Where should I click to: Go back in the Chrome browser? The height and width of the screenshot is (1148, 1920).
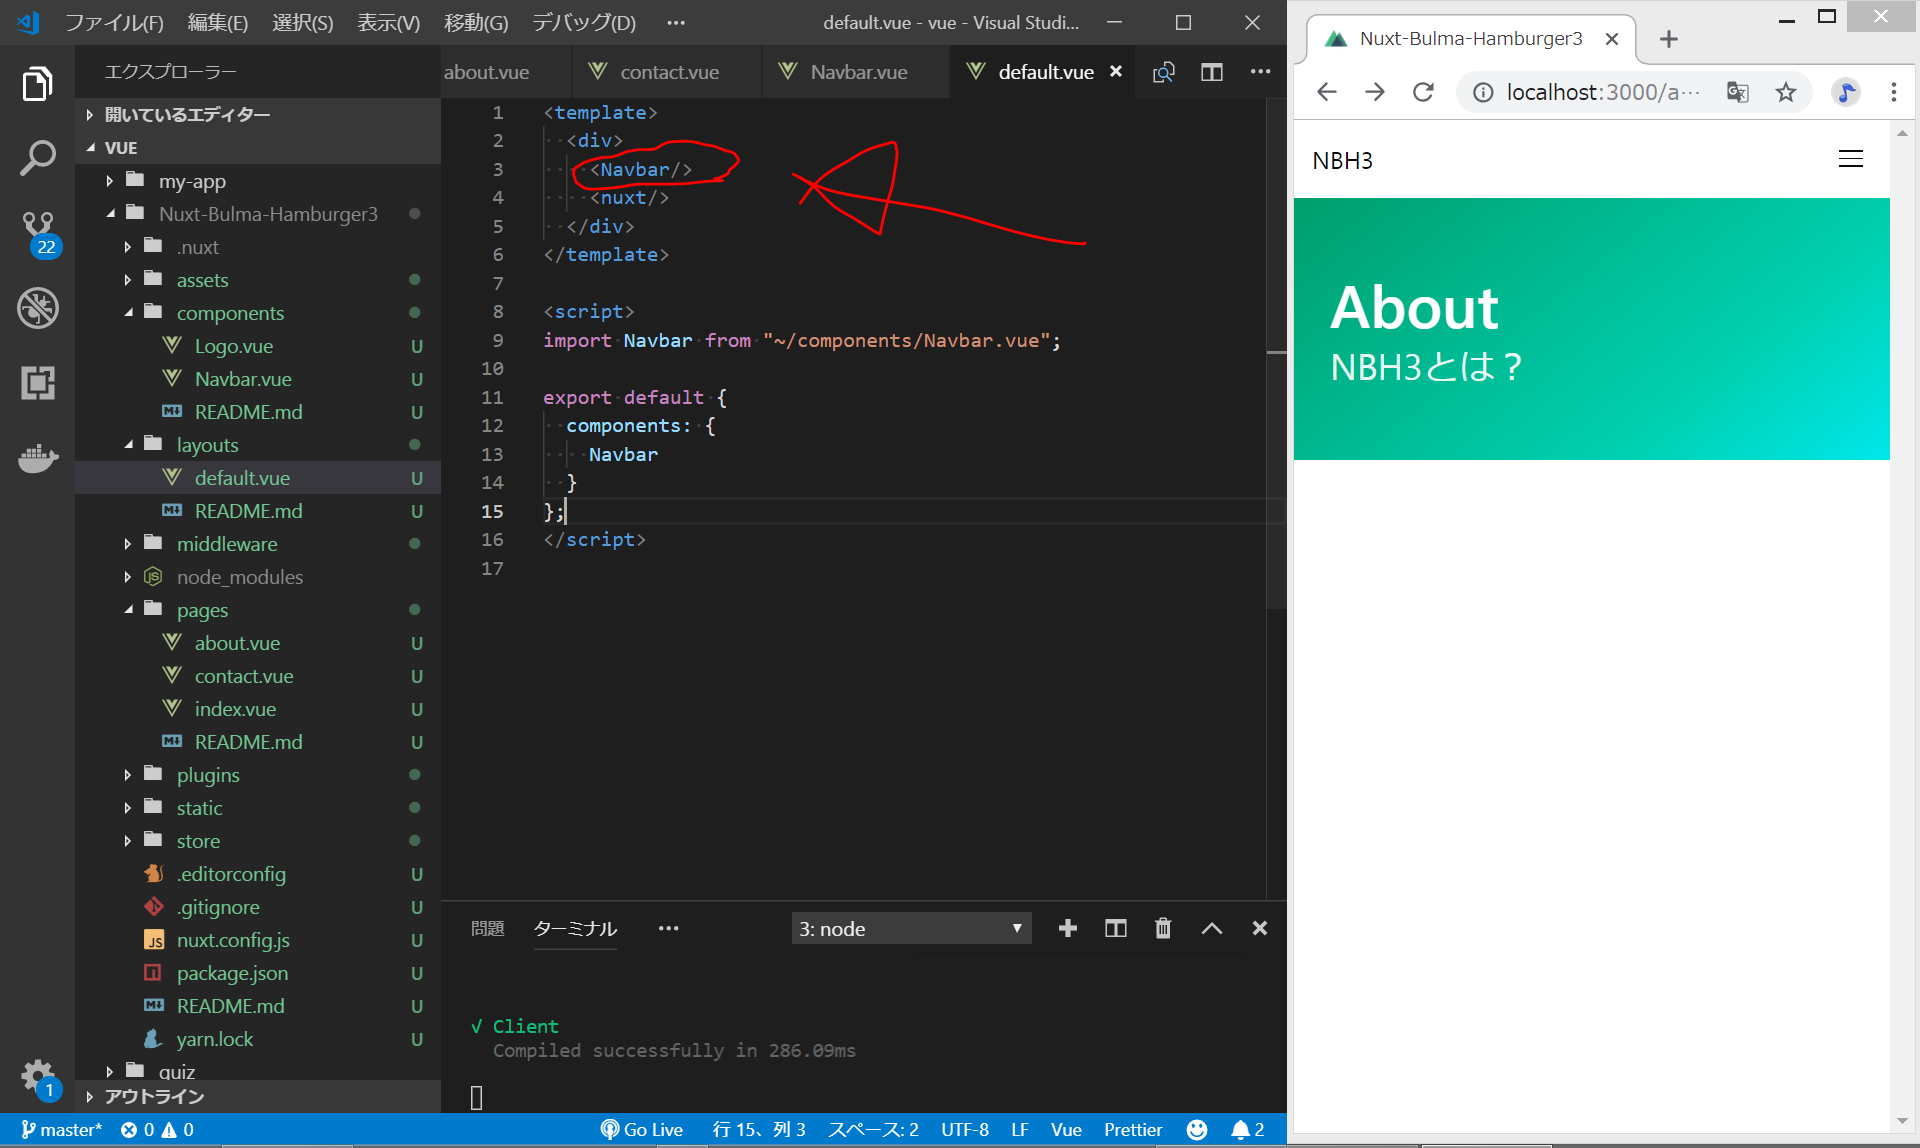1327,92
